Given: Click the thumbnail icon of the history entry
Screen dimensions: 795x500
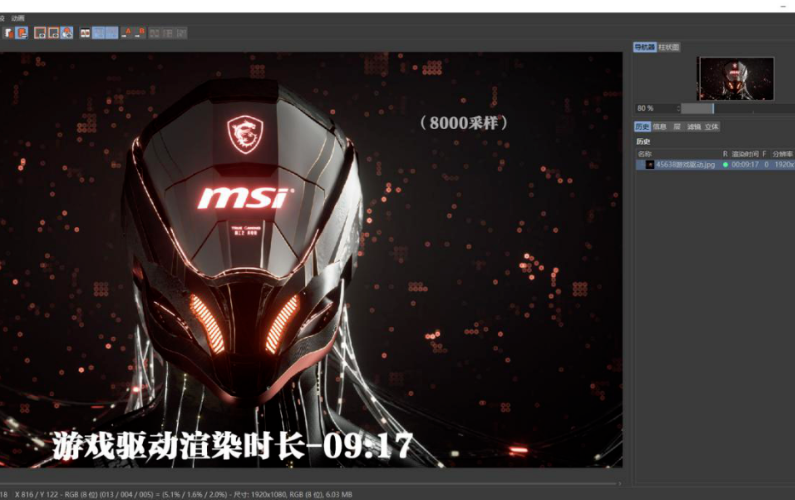Looking at the screenshot, I should (649, 165).
